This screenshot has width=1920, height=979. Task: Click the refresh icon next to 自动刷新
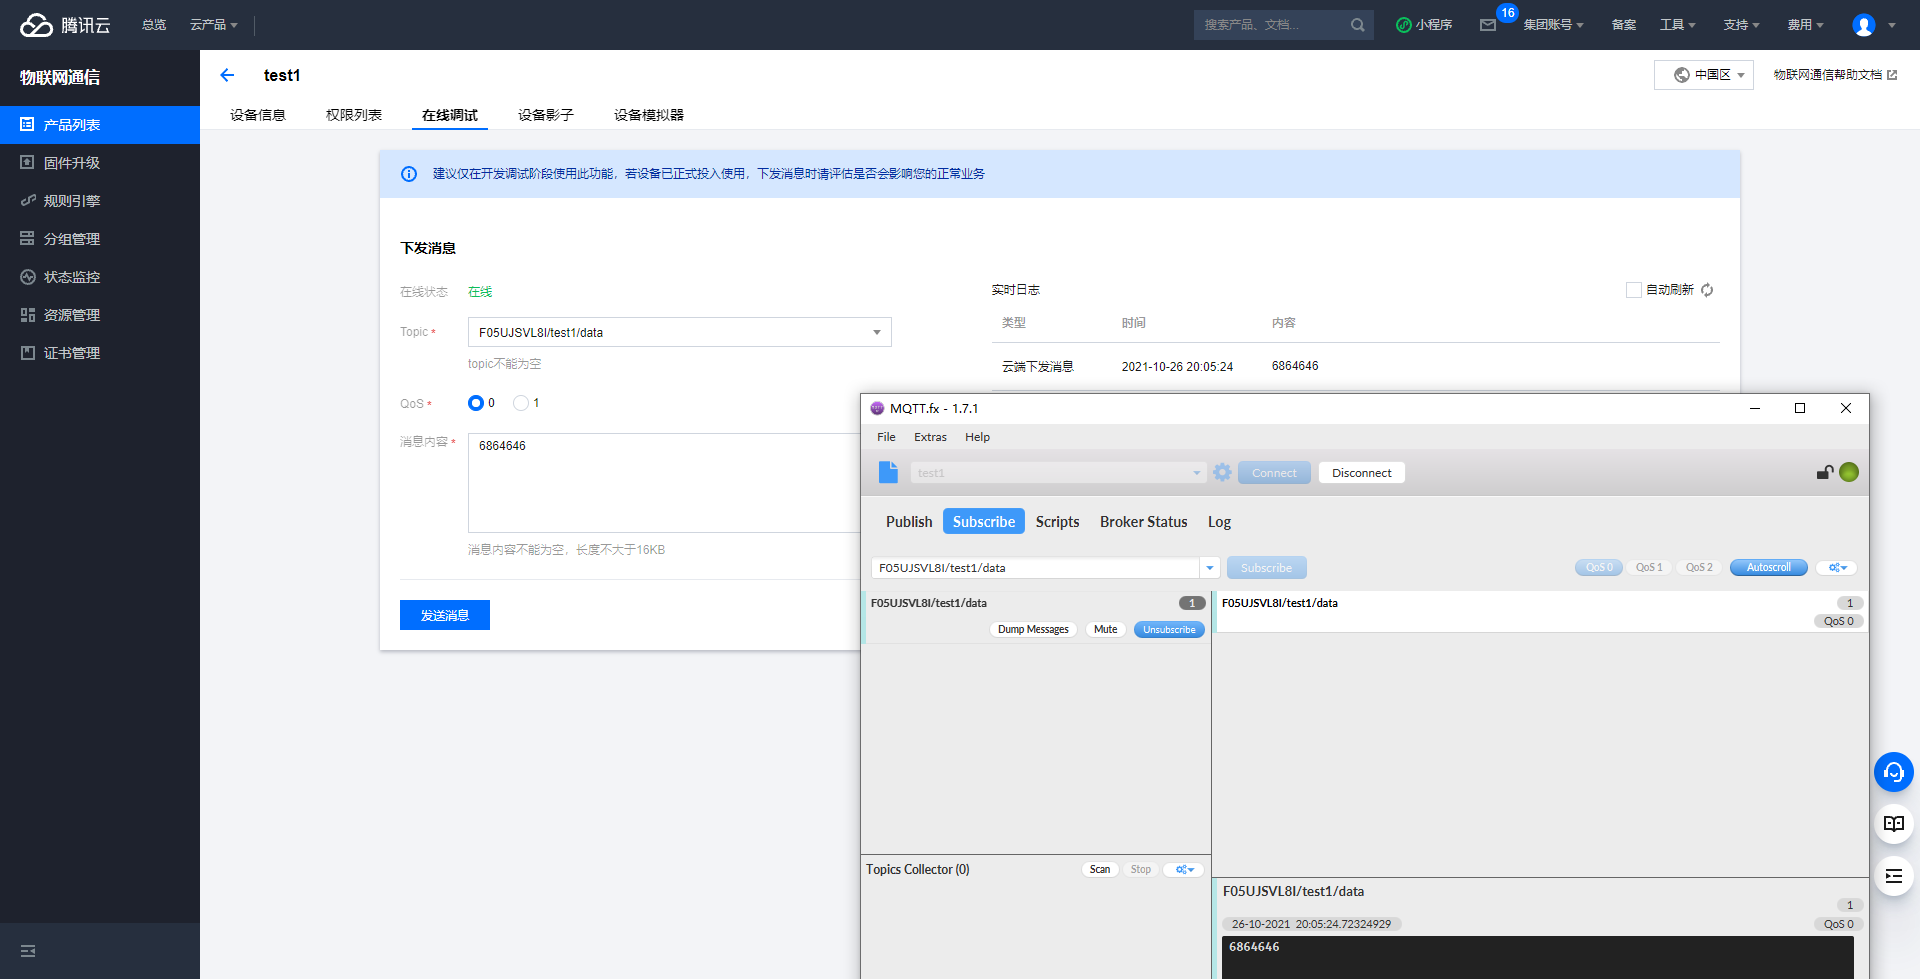click(1707, 290)
